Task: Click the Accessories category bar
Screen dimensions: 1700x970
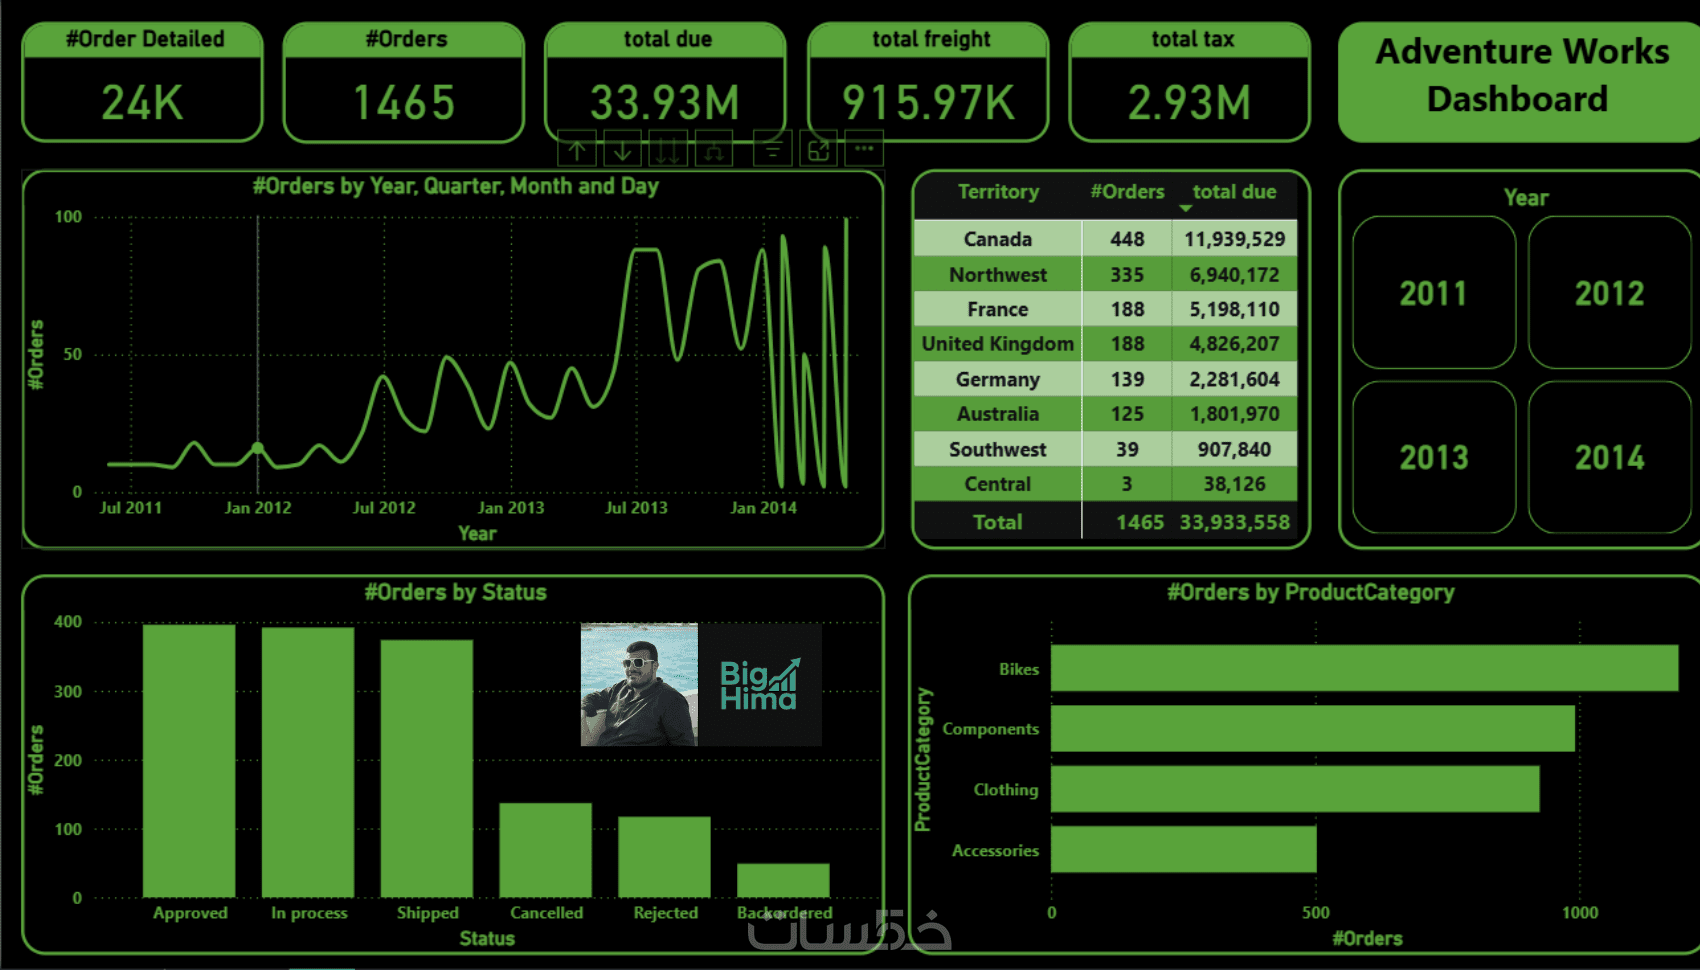Action: point(1184,849)
